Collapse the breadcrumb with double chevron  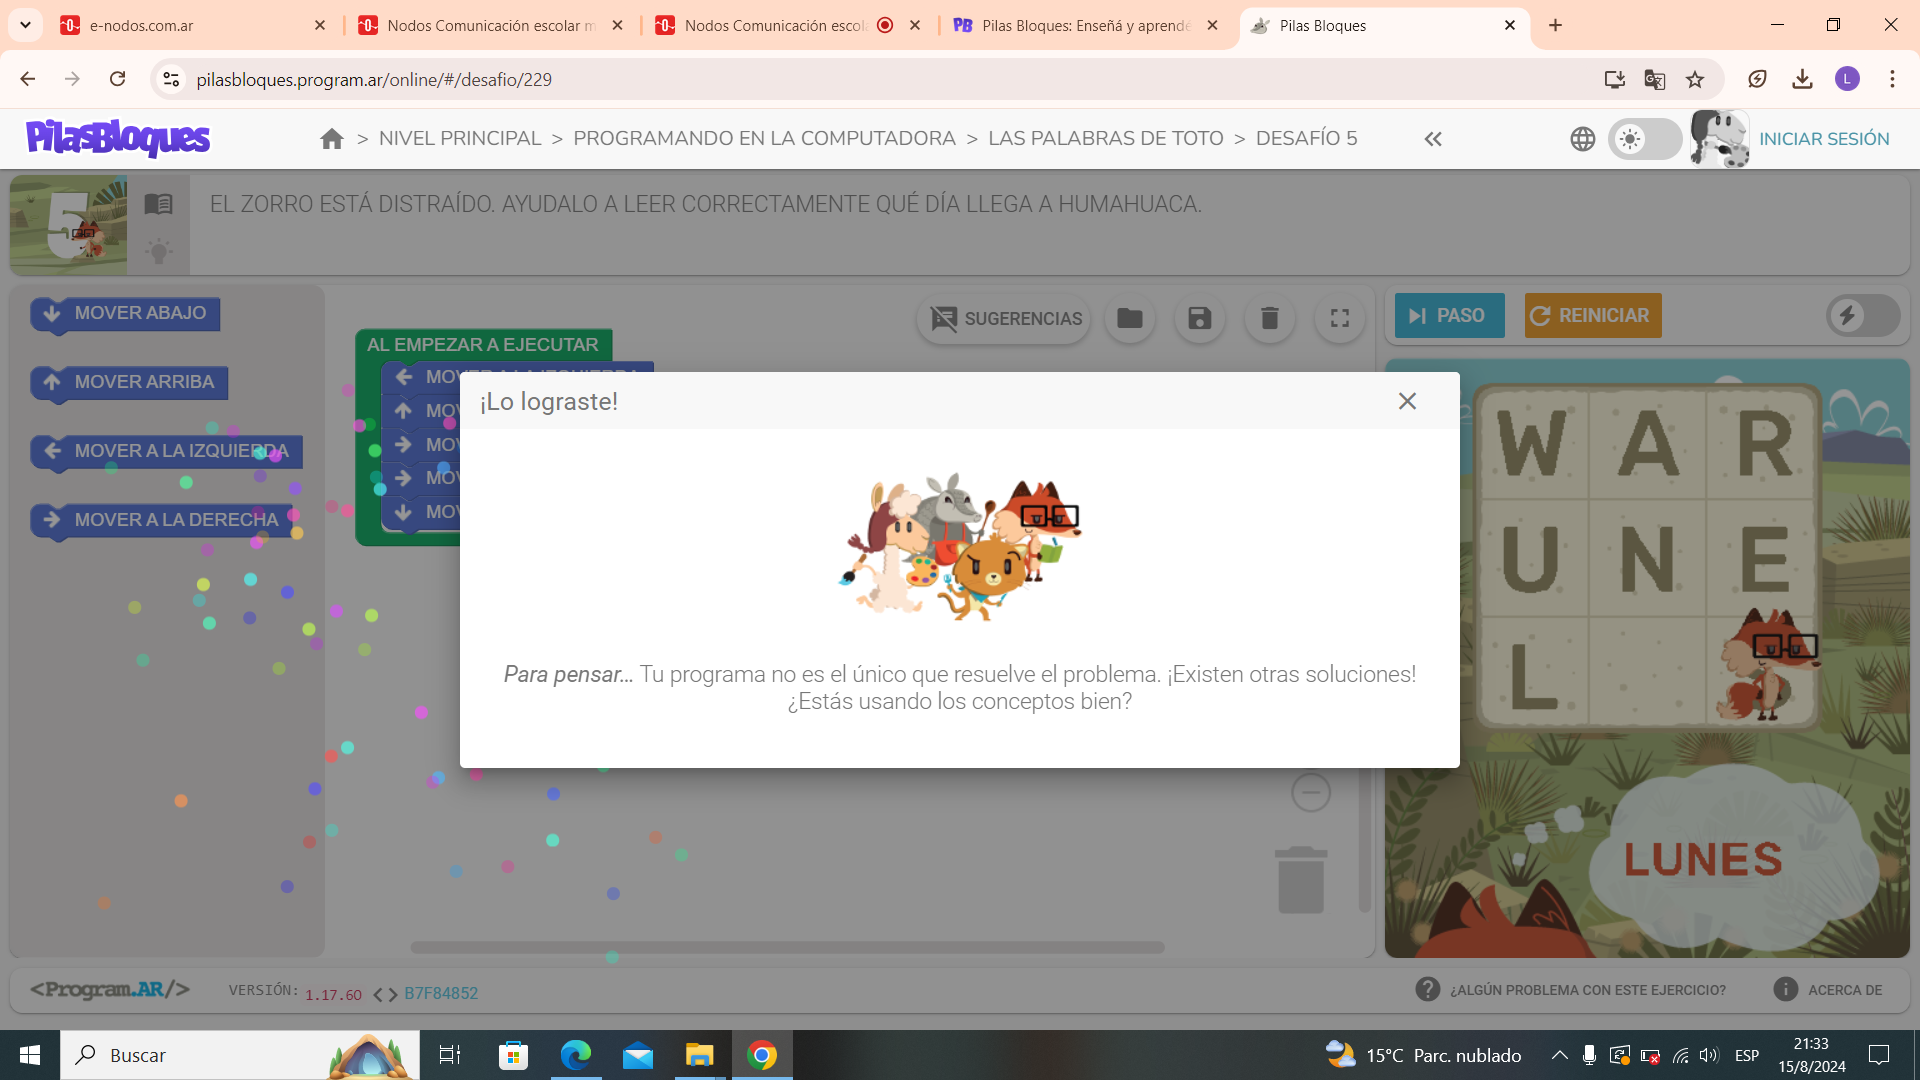1433,139
